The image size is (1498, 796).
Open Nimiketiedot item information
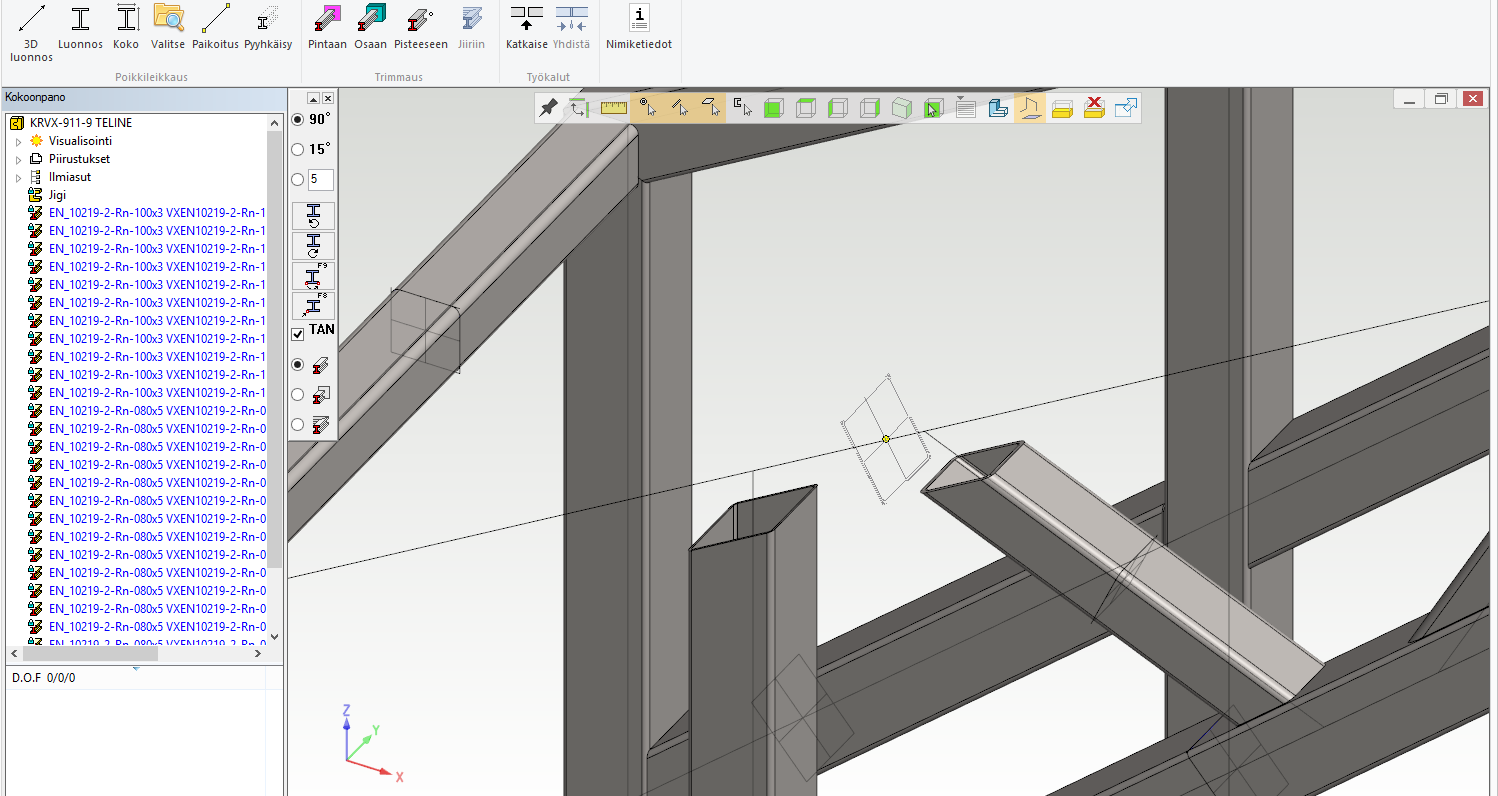pyautogui.click(x=639, y=19)
